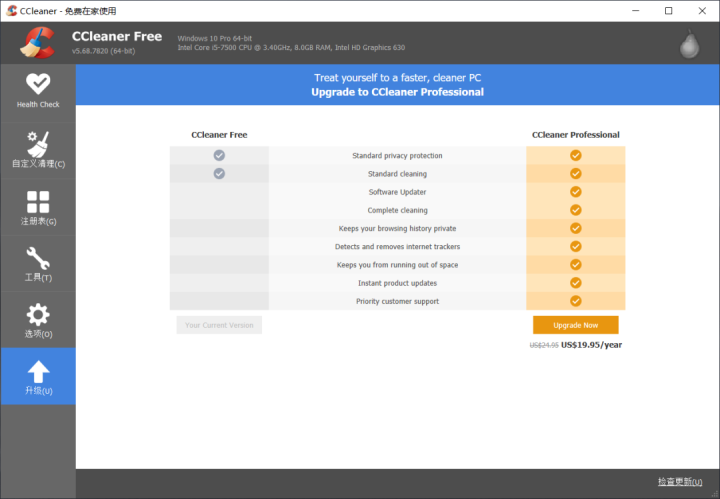Click the Your Current Version button

[x=219, y=325]
